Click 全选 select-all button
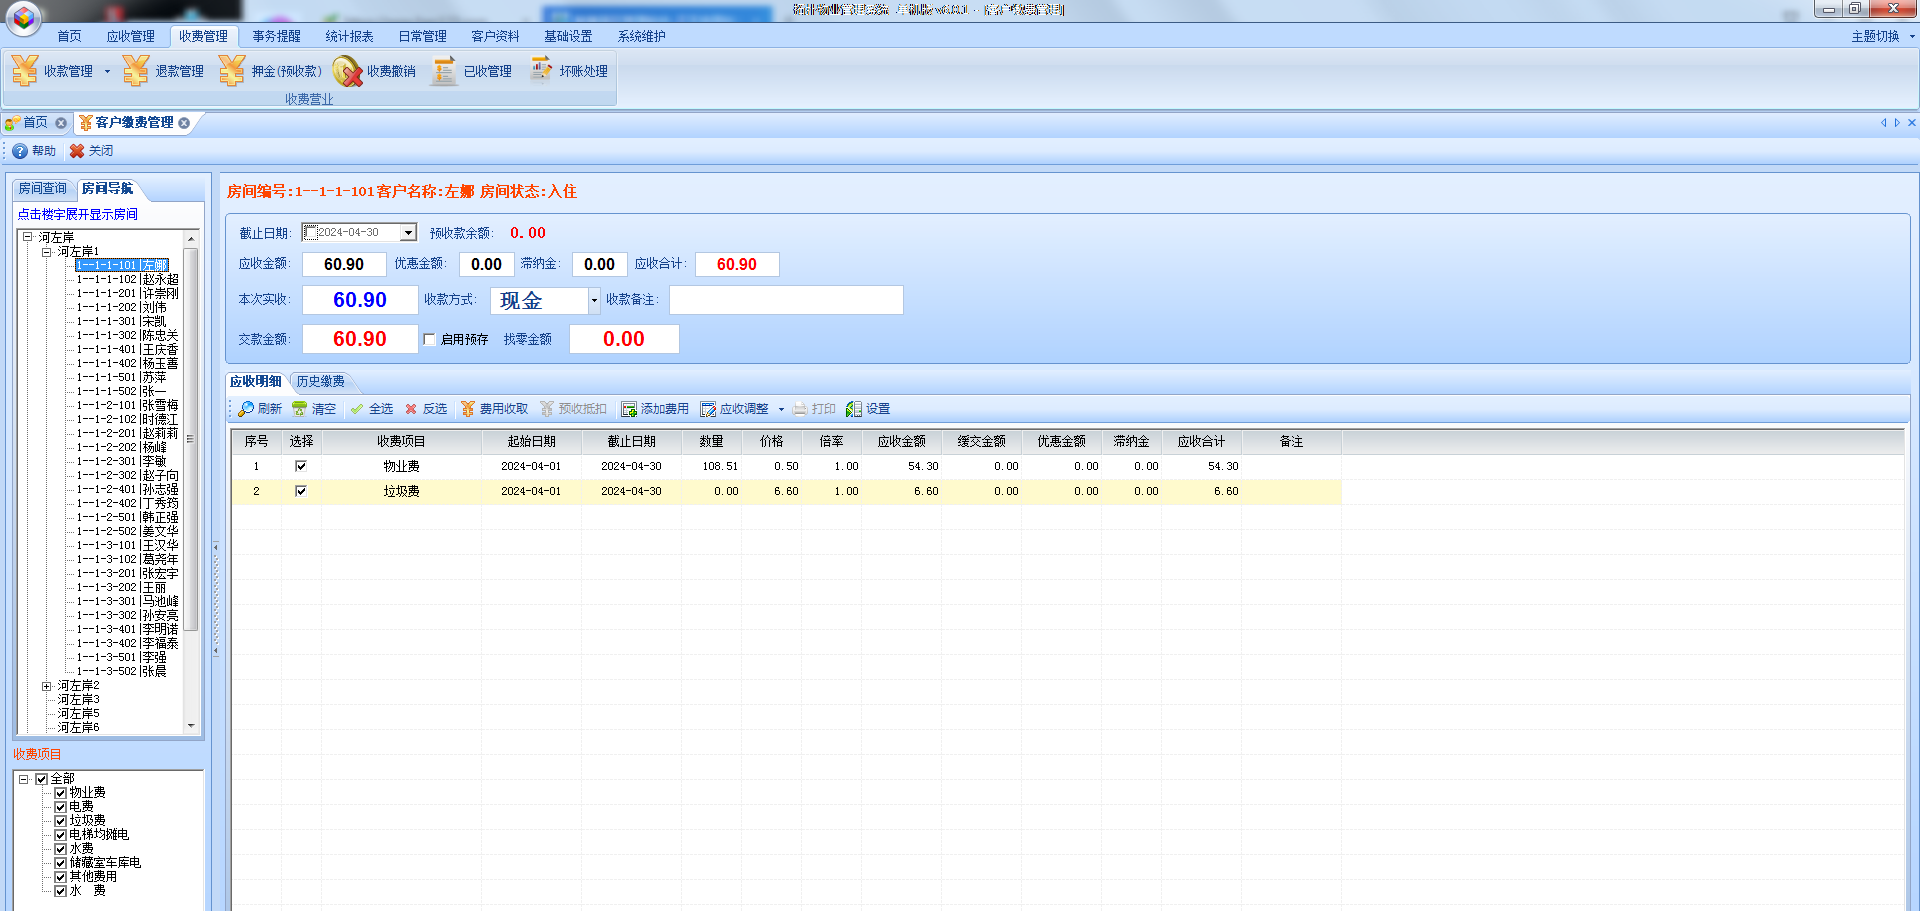Screen dimensions: 1920x911 [x=371, y=409]
